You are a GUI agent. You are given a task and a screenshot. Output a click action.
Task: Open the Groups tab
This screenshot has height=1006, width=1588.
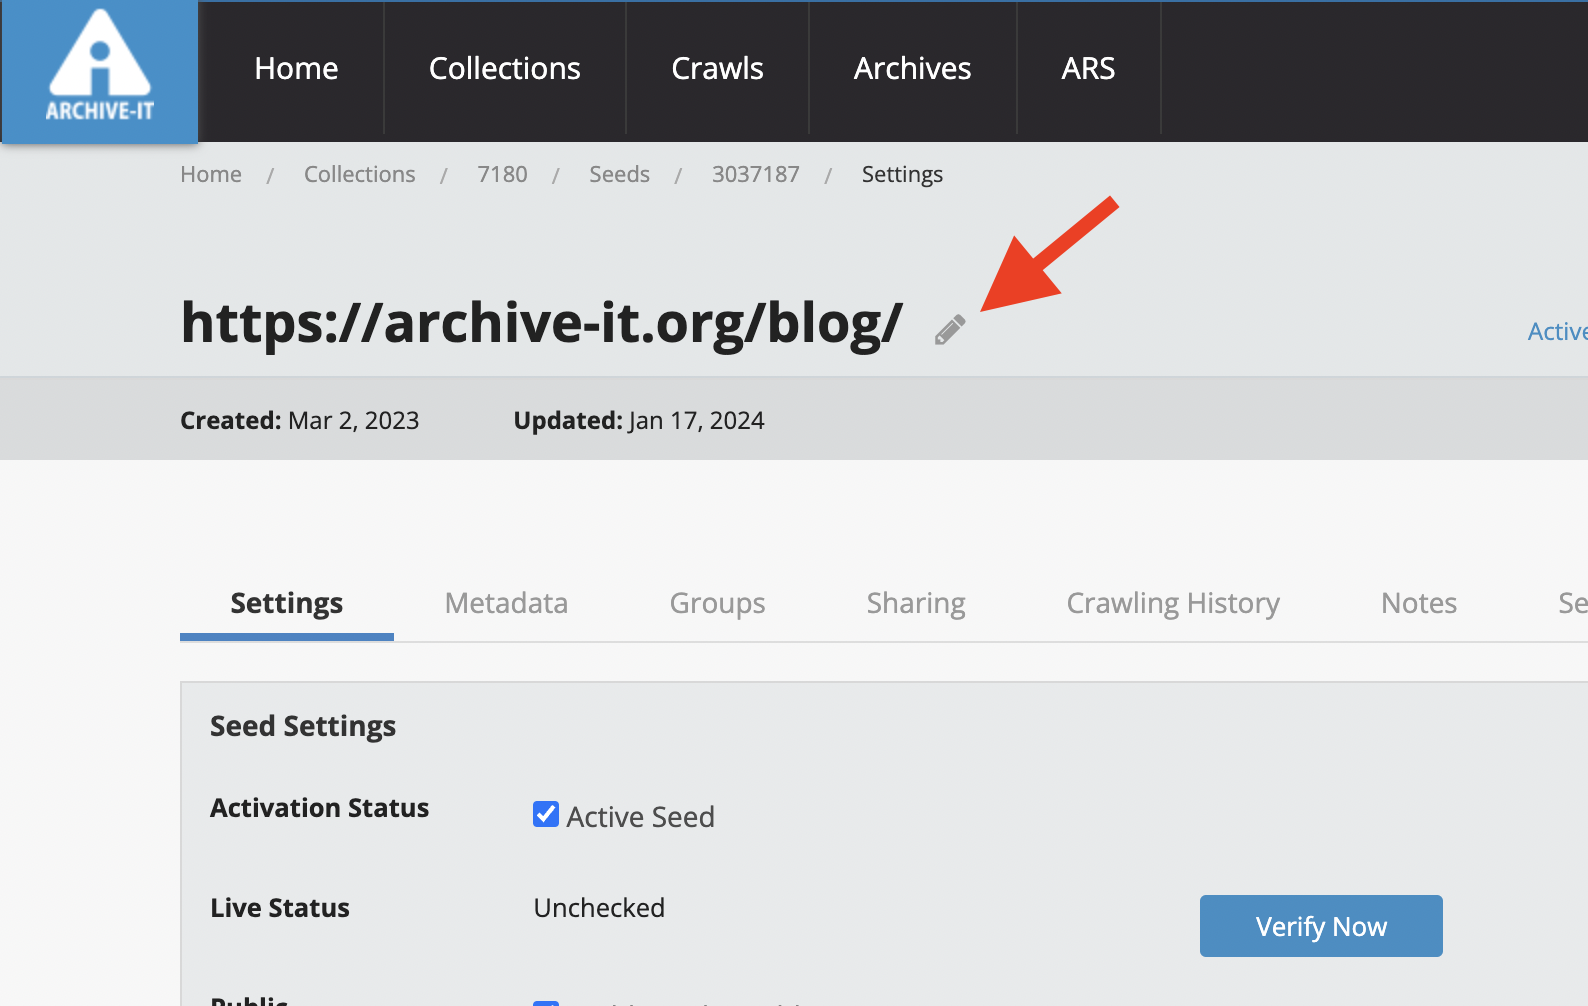pyautogui.click(x=717, y=603)
